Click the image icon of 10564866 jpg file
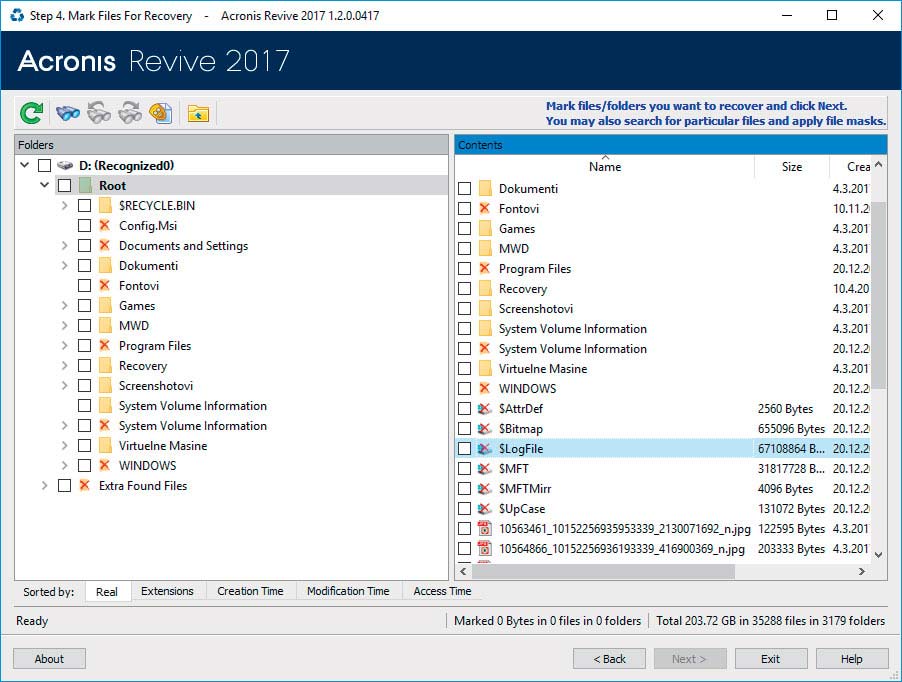The image size is (902, 682). (485, 549)
